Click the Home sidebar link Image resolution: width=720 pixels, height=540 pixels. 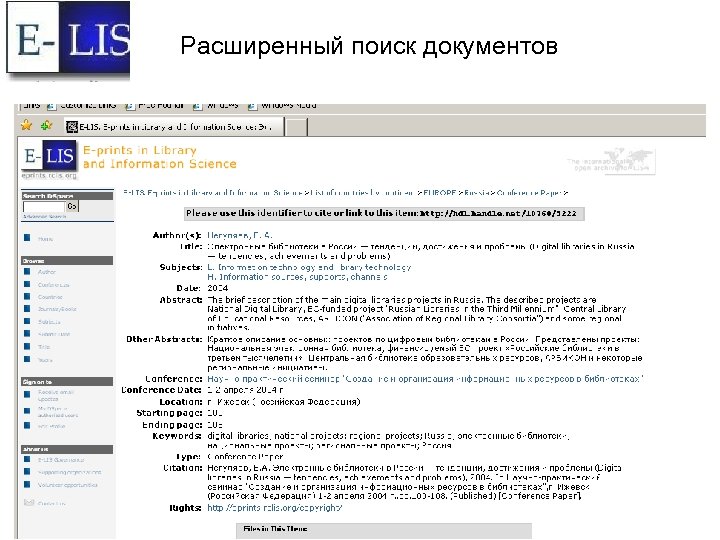click(x=45, y=239)
